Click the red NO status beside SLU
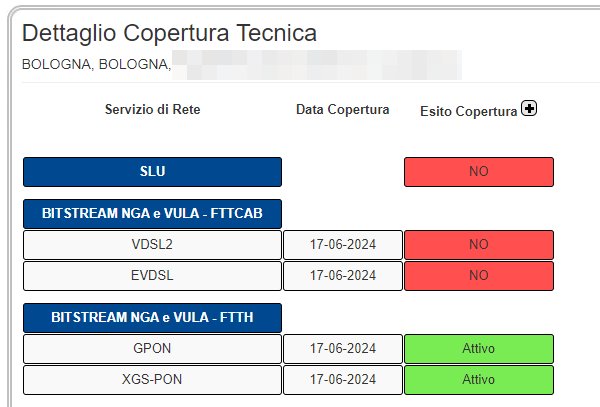Screen dimensions: 600x407 (479, 172)
